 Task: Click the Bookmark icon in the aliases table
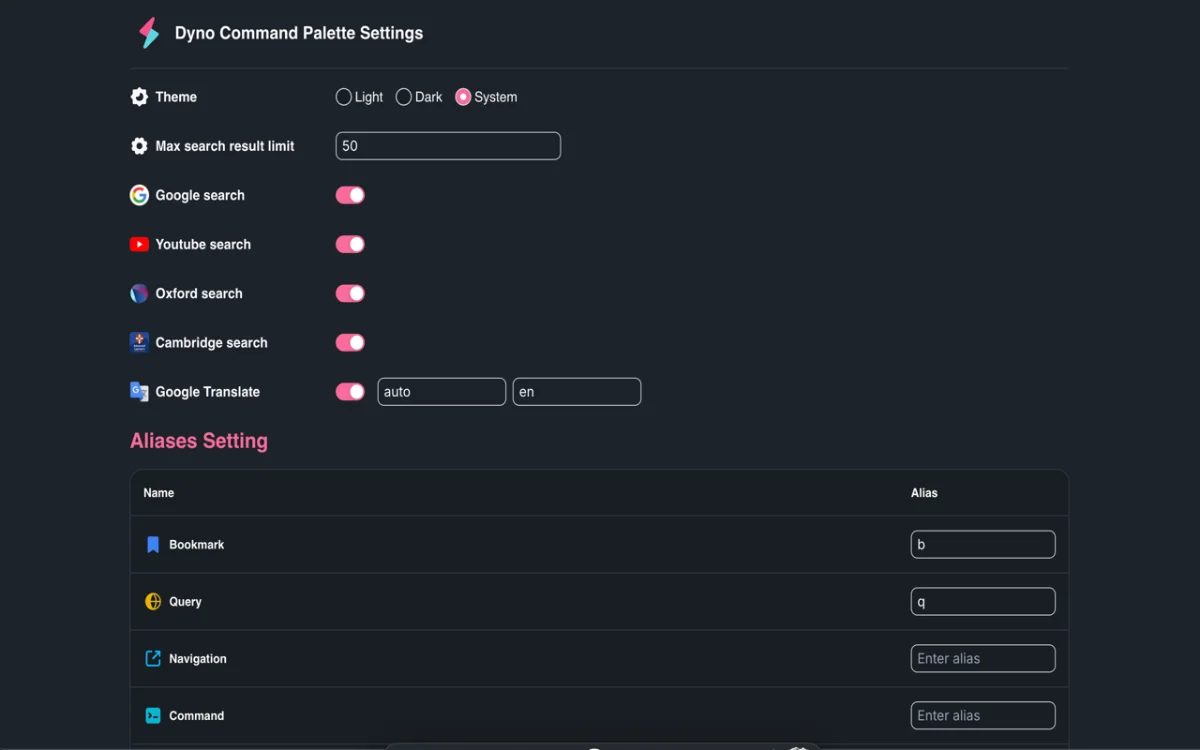[x=152, y=544]
